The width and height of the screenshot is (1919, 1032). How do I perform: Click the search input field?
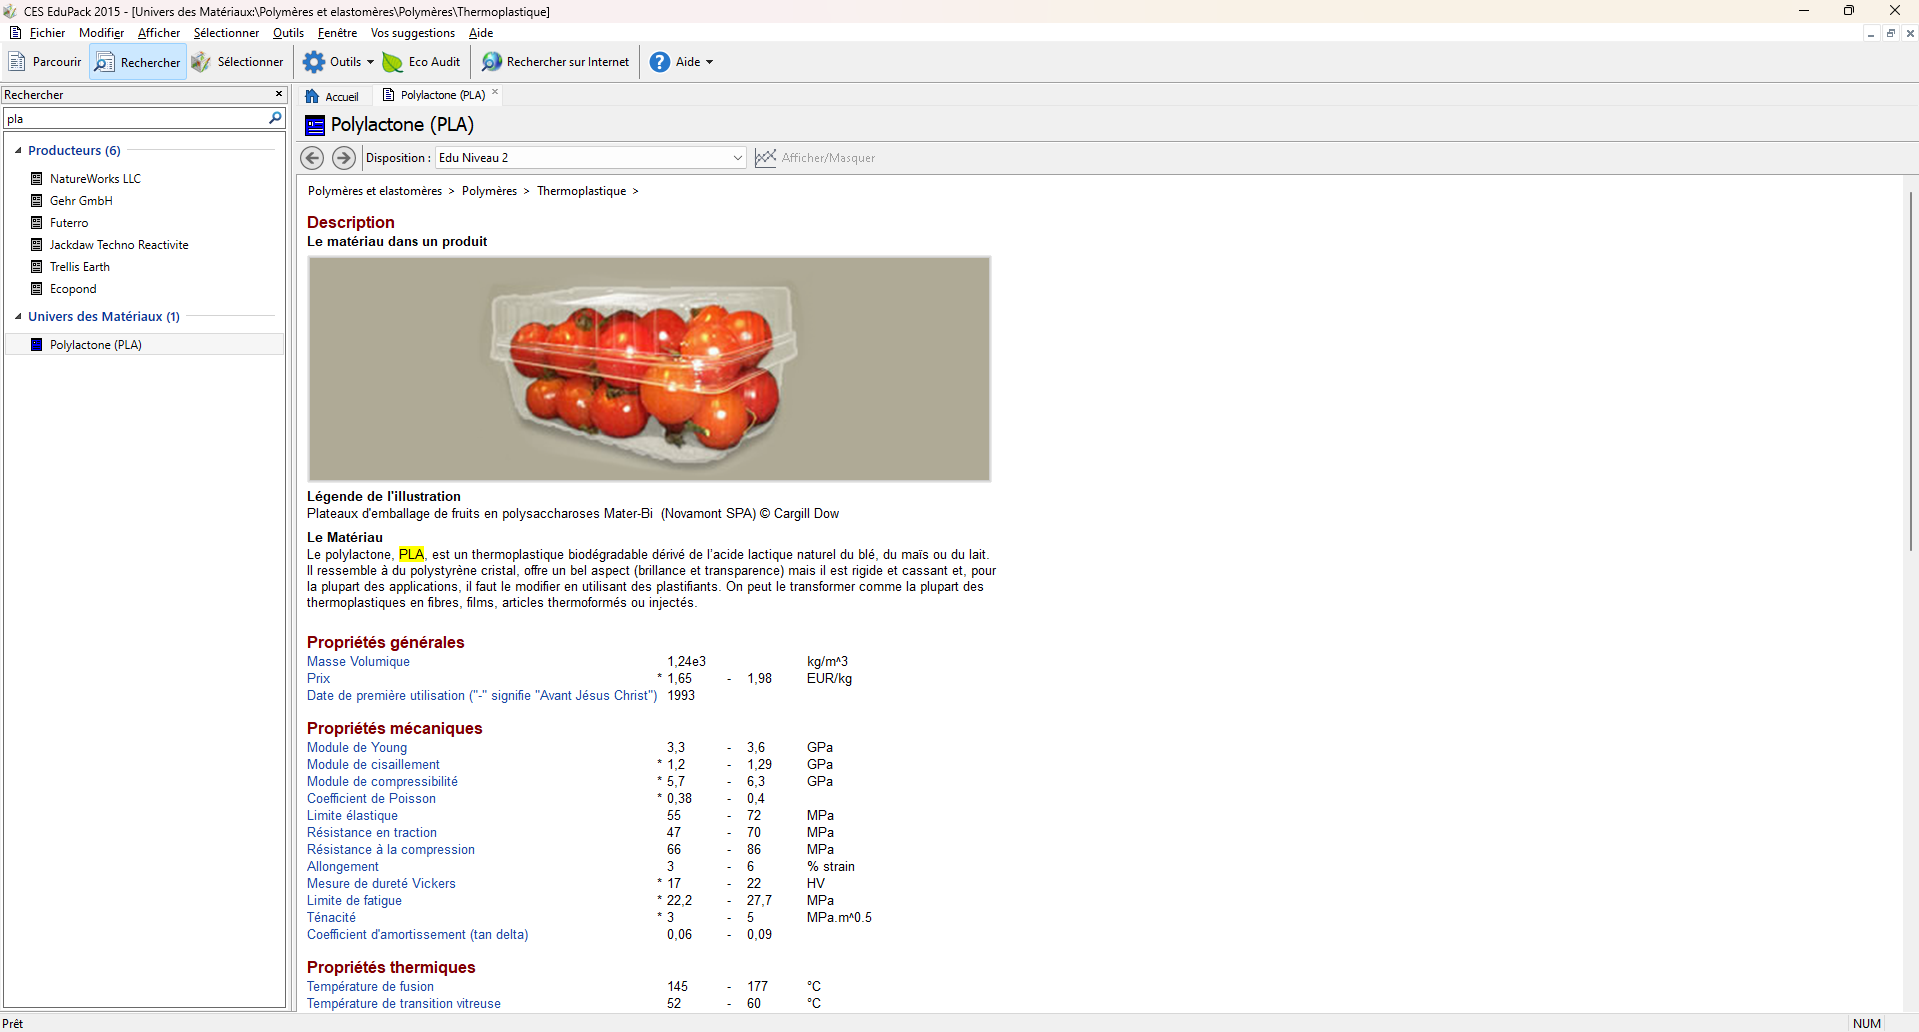pyautogui.click(x=135, y=119)
